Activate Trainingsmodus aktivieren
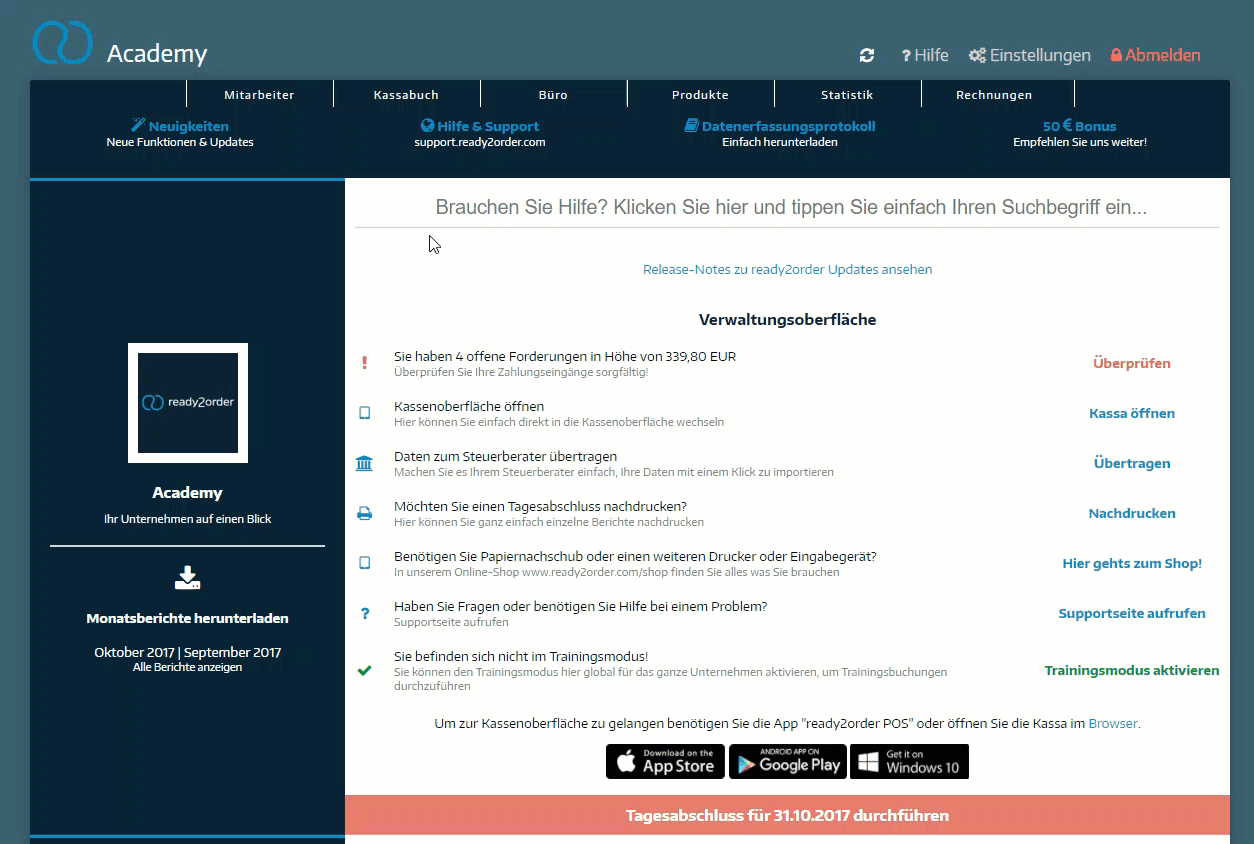This screenshot has height=844, width=1254. 1132,670
